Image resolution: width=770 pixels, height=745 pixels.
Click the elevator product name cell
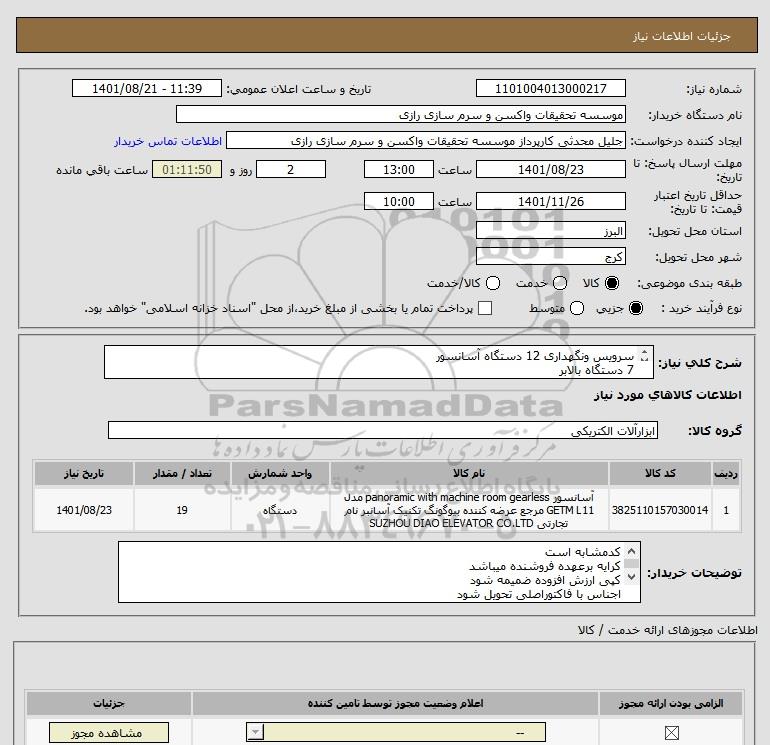click(469, 510)
